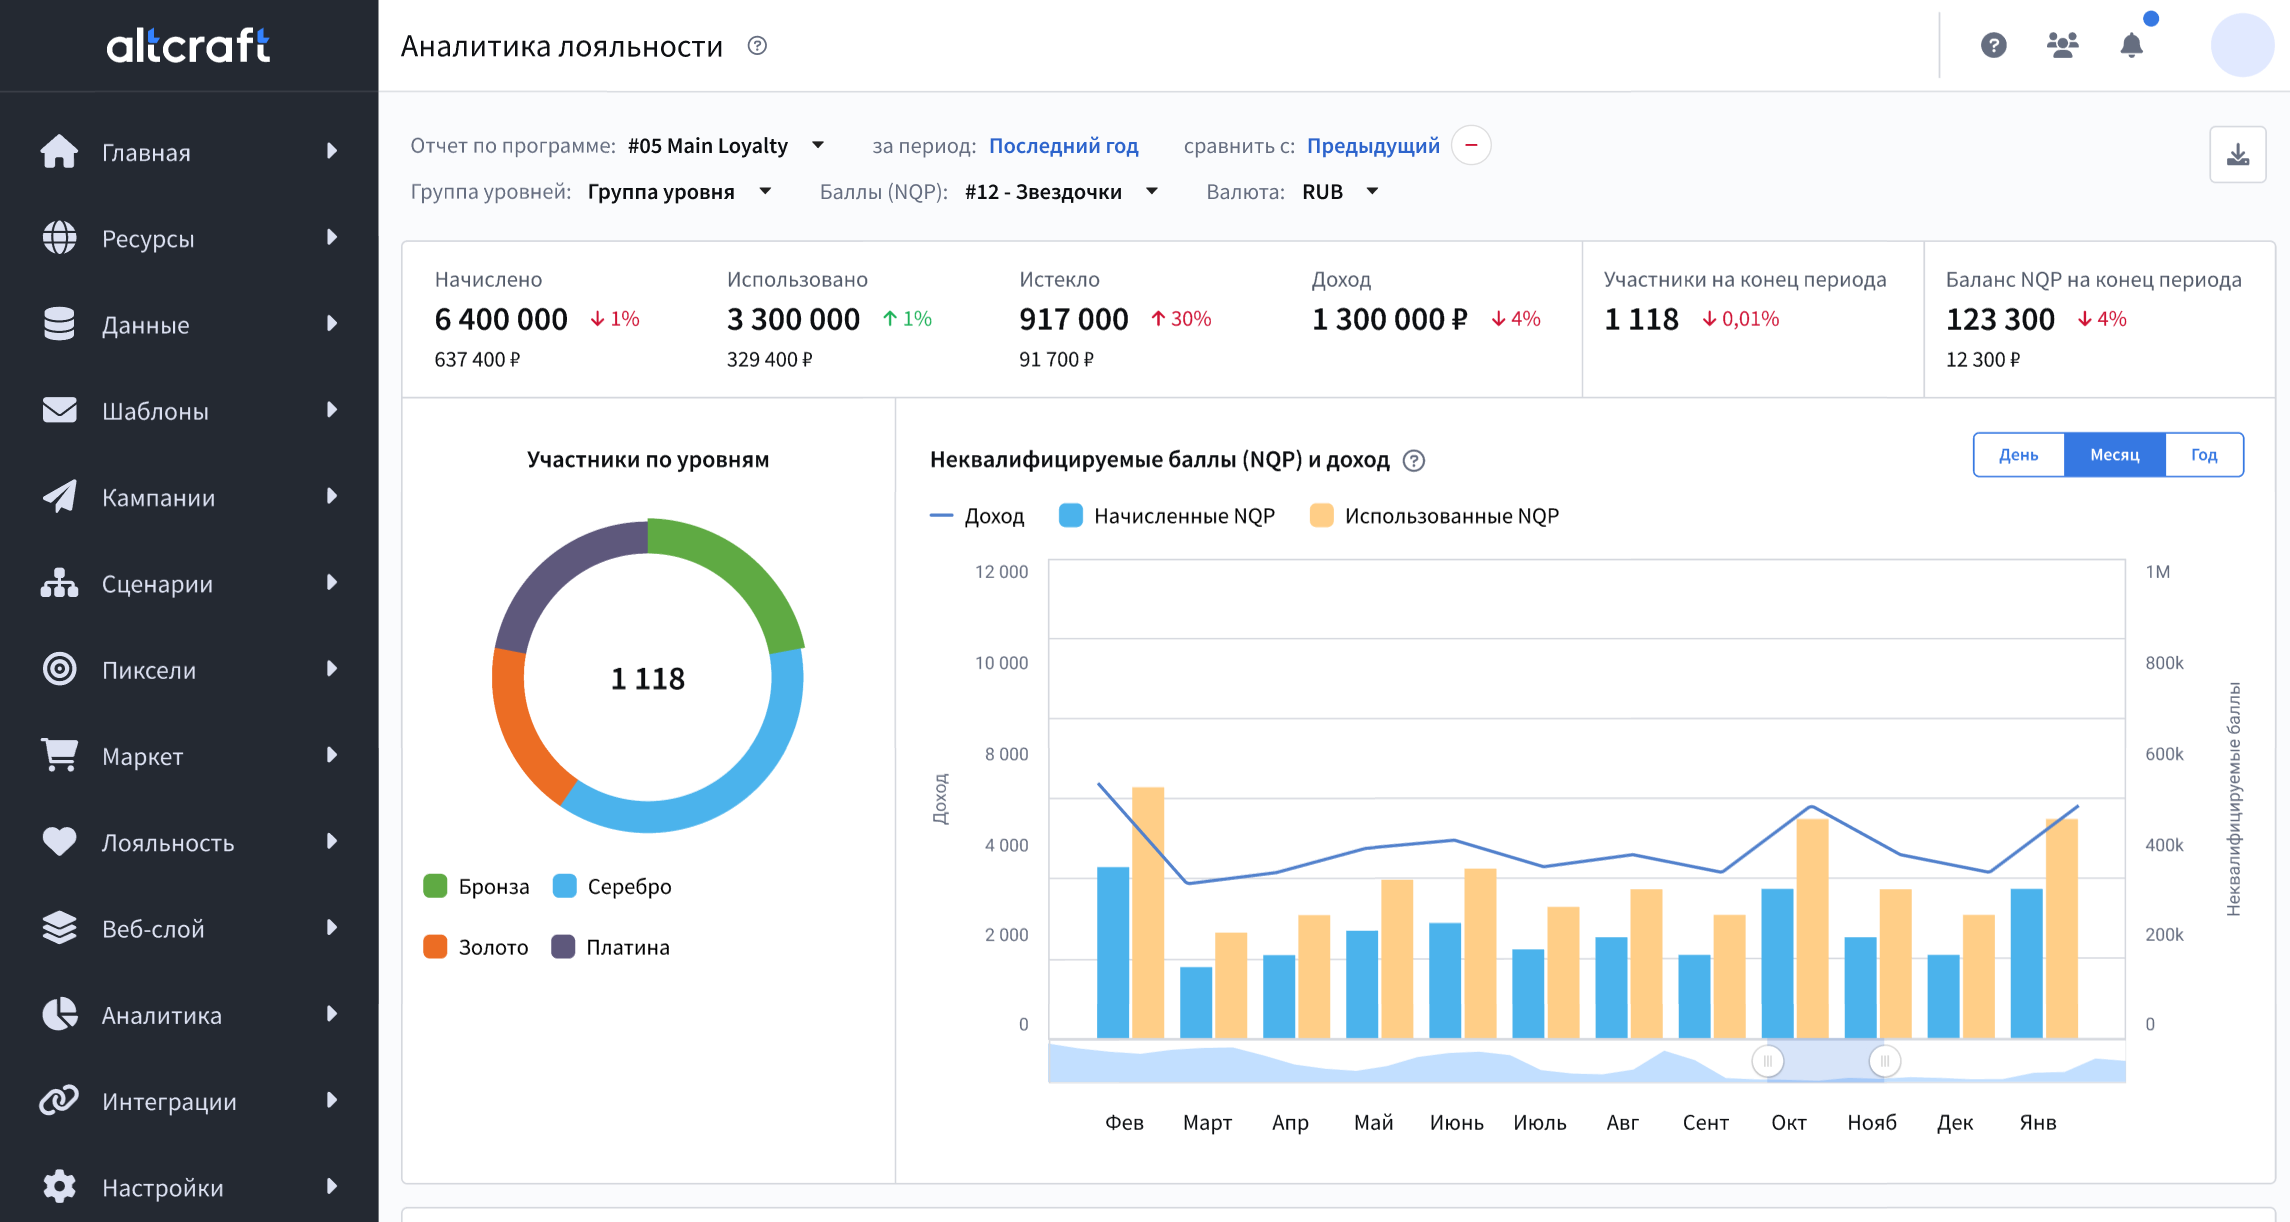Click the Предыдущий comparison link
This screenshot has height=1222, width=2290.
(1372, 146)
